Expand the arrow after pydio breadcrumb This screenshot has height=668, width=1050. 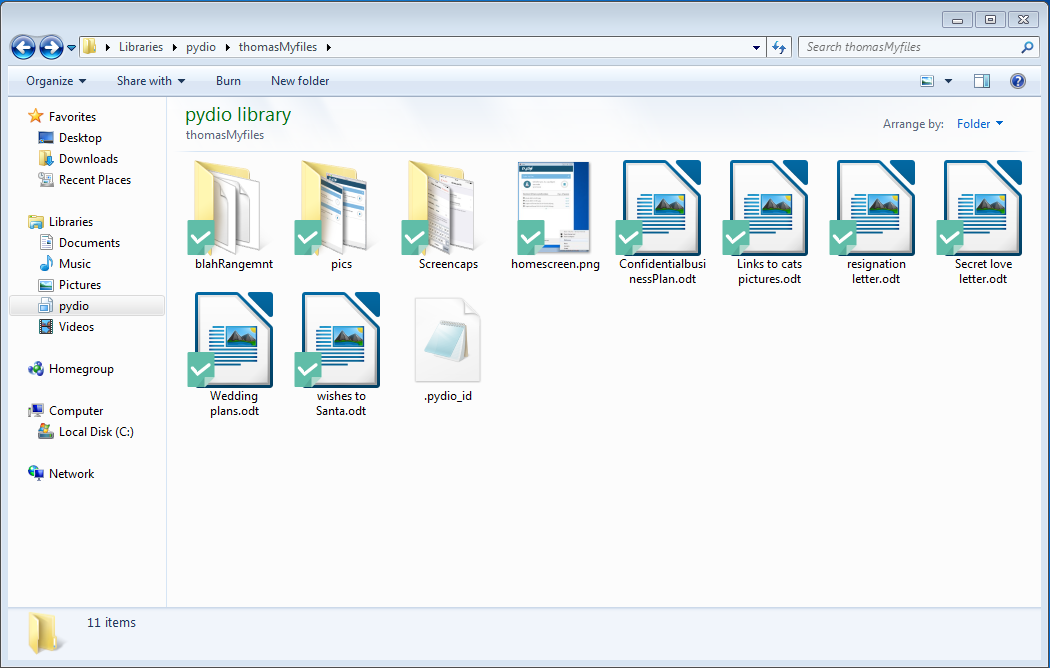pos(228,47)
